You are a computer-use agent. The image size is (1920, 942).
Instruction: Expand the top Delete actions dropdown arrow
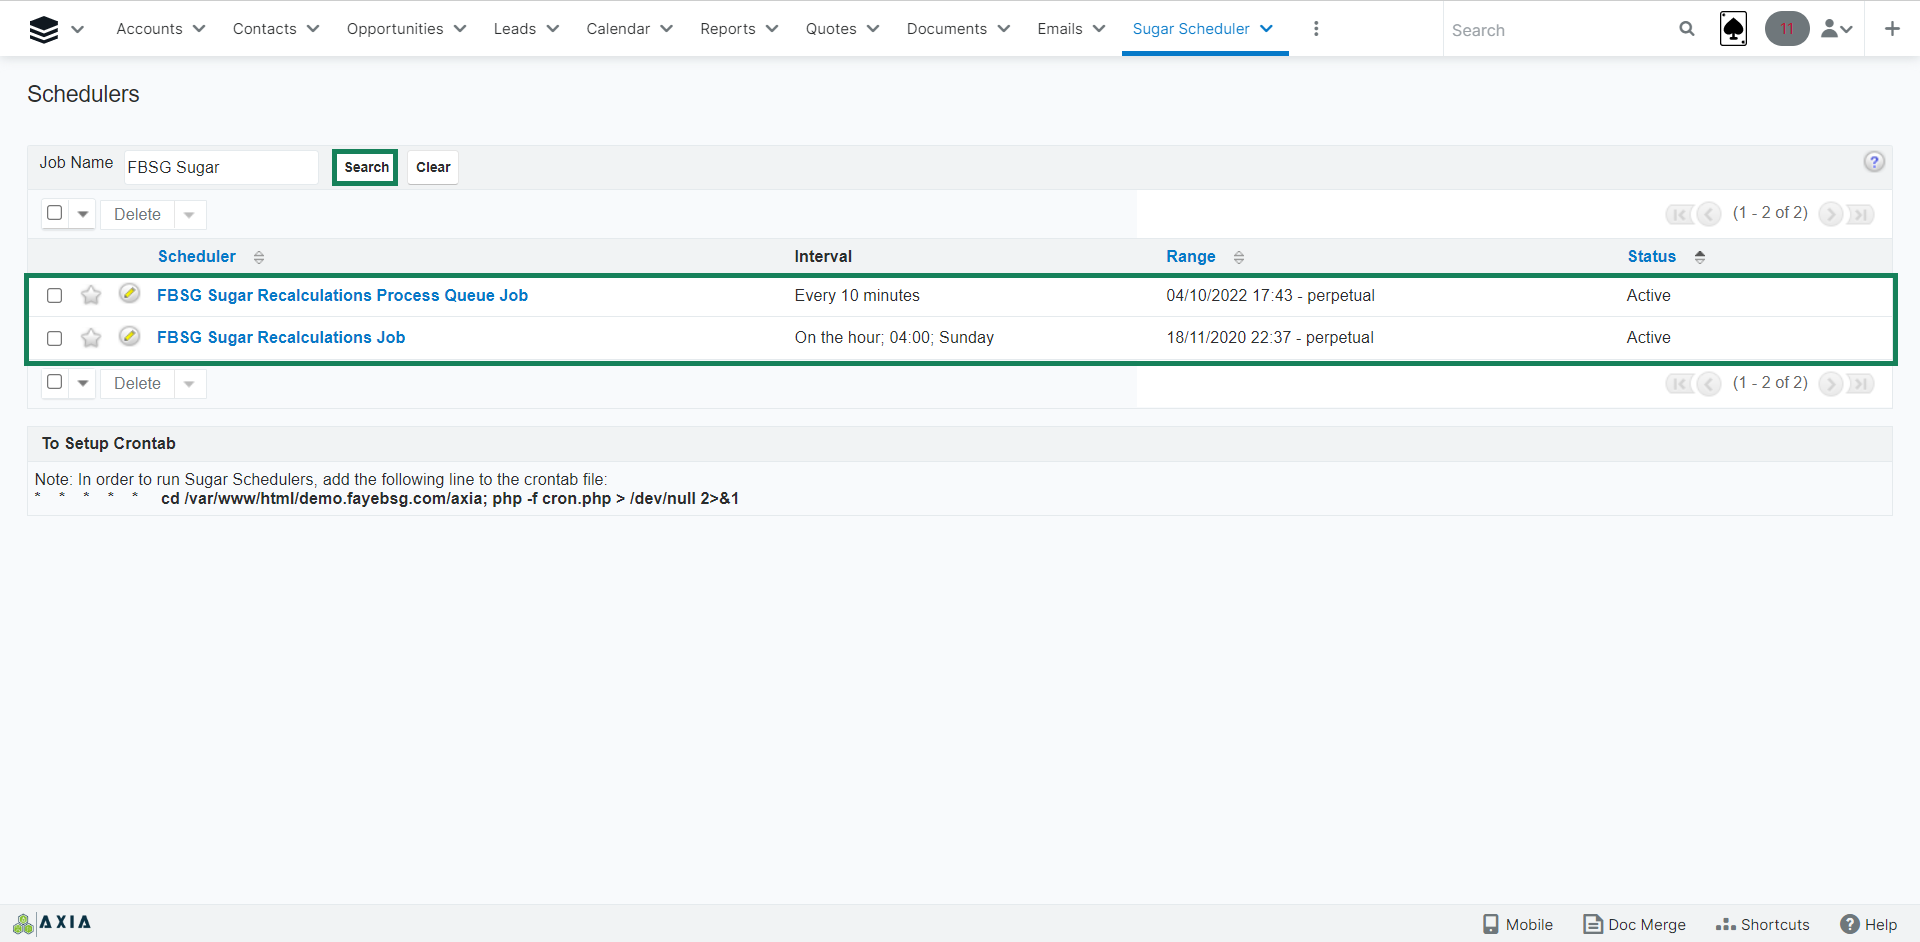(x=189, y=215)
